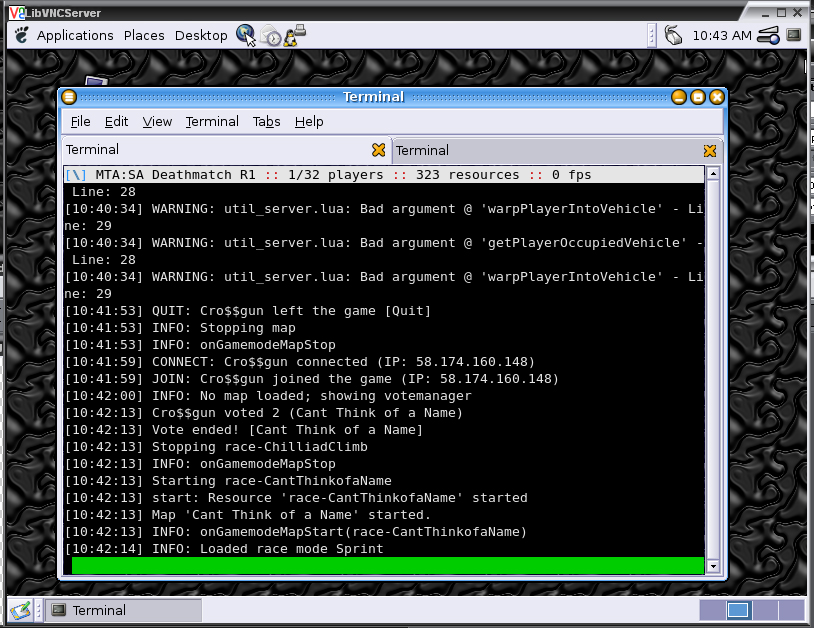Click the 10:43 AM clock
The width and height of the screenshot is (814, 628).
pos(721,35)
